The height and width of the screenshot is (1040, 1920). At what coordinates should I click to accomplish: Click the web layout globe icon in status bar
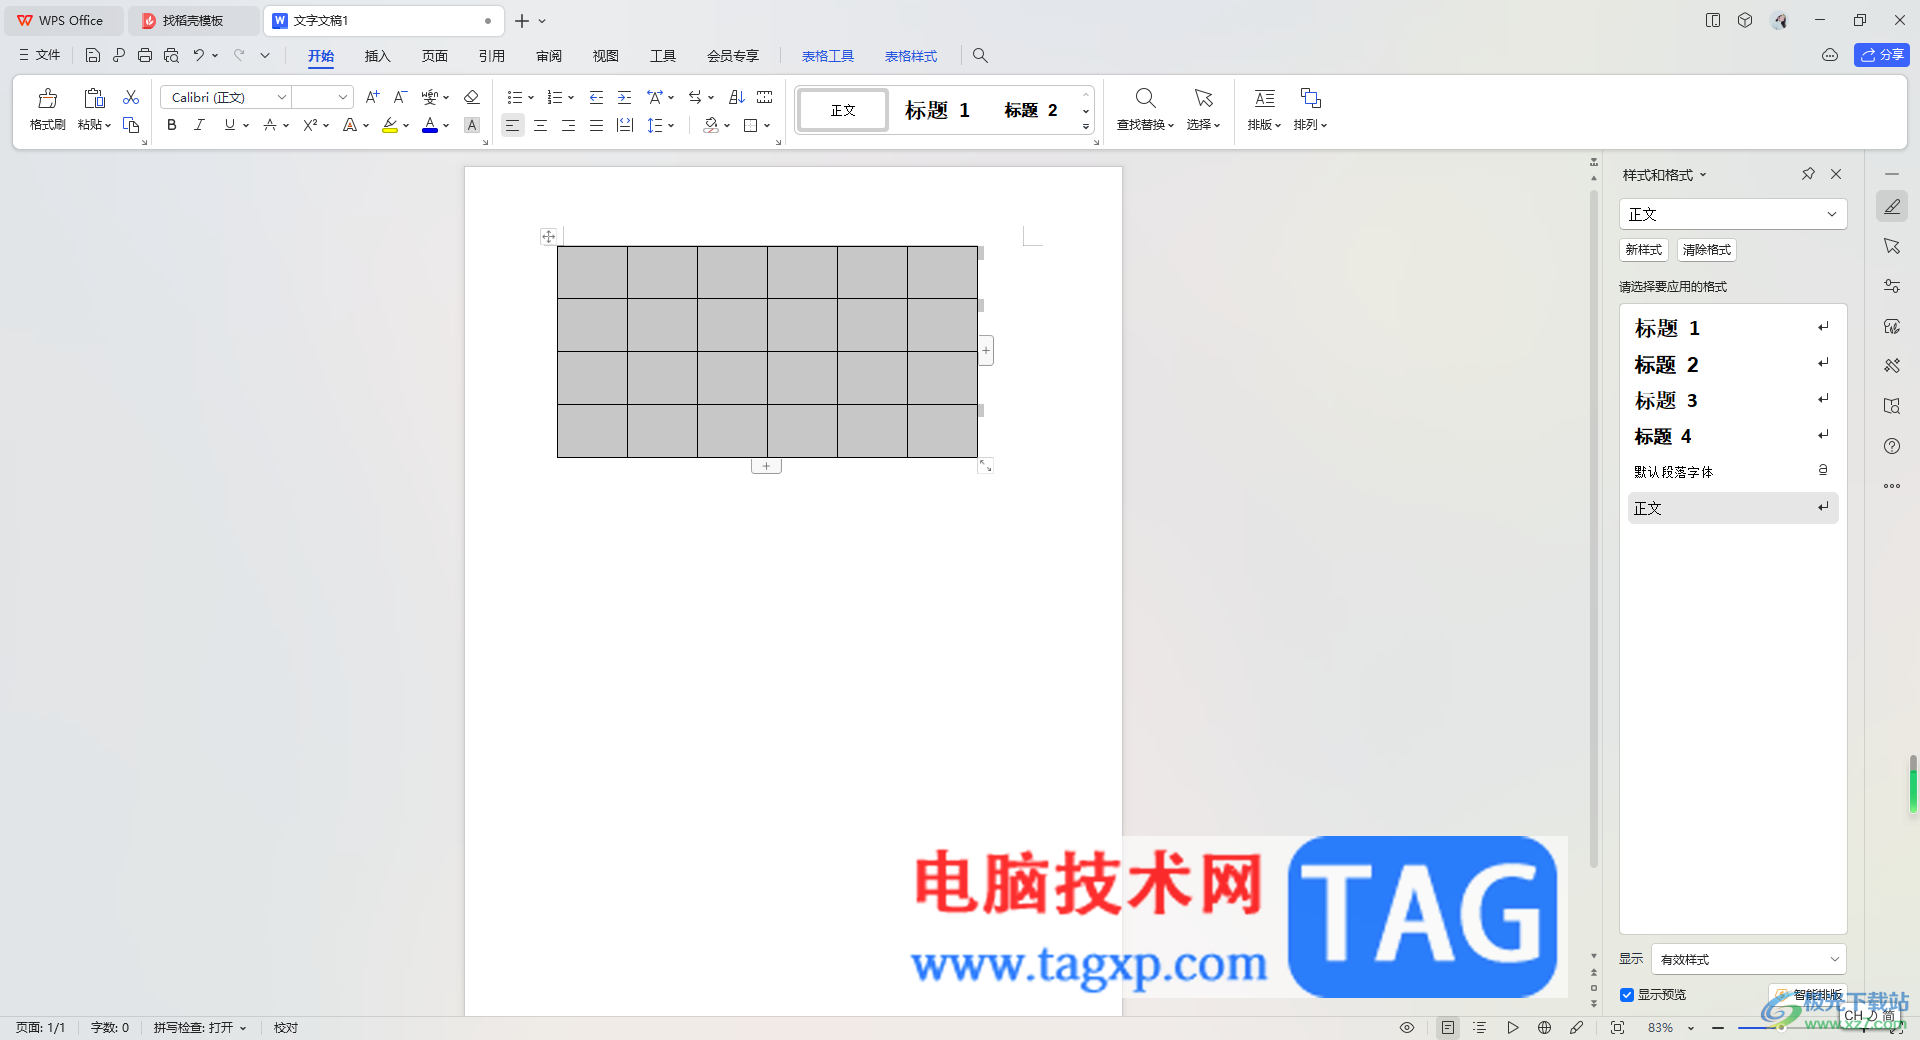(1544, 1028)
